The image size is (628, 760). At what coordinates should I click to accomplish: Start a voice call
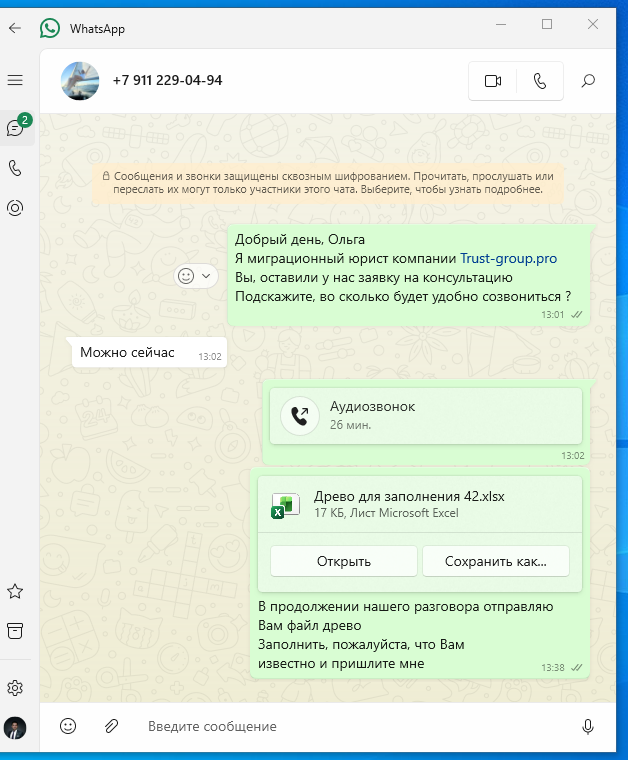tap(540, 81)
